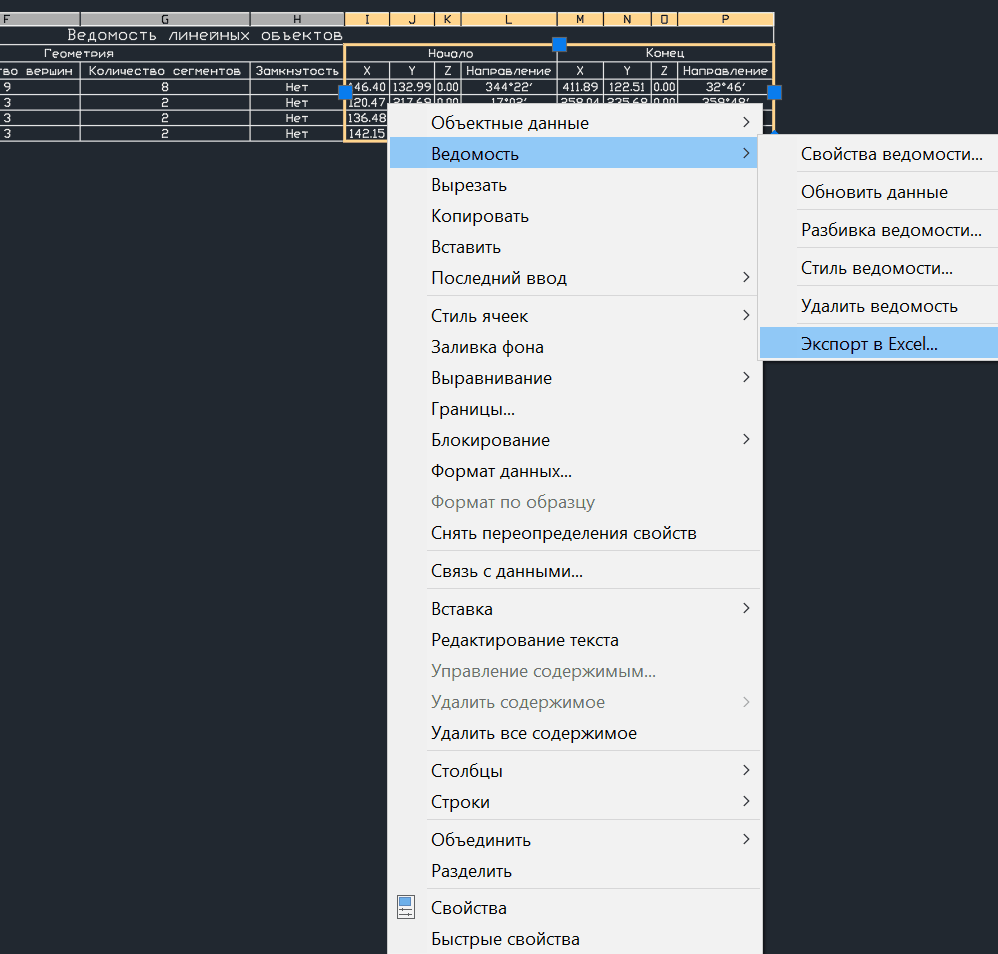Expand the Блокирование submenu

(490, 440)
